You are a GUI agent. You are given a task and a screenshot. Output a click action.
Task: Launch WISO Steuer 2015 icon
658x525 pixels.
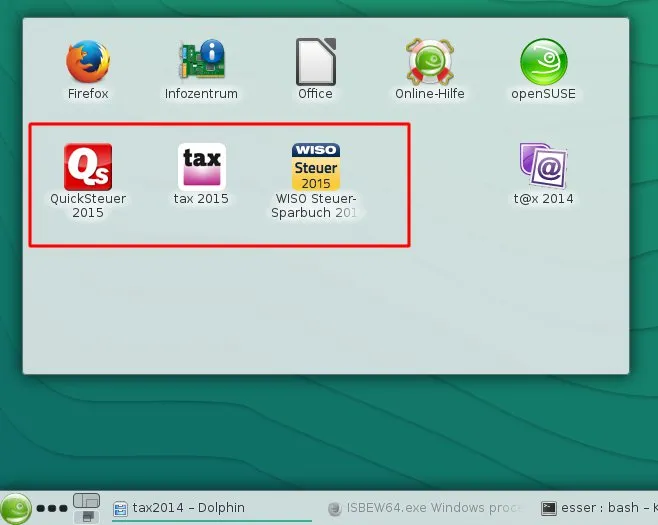click(x=316, y=167)
